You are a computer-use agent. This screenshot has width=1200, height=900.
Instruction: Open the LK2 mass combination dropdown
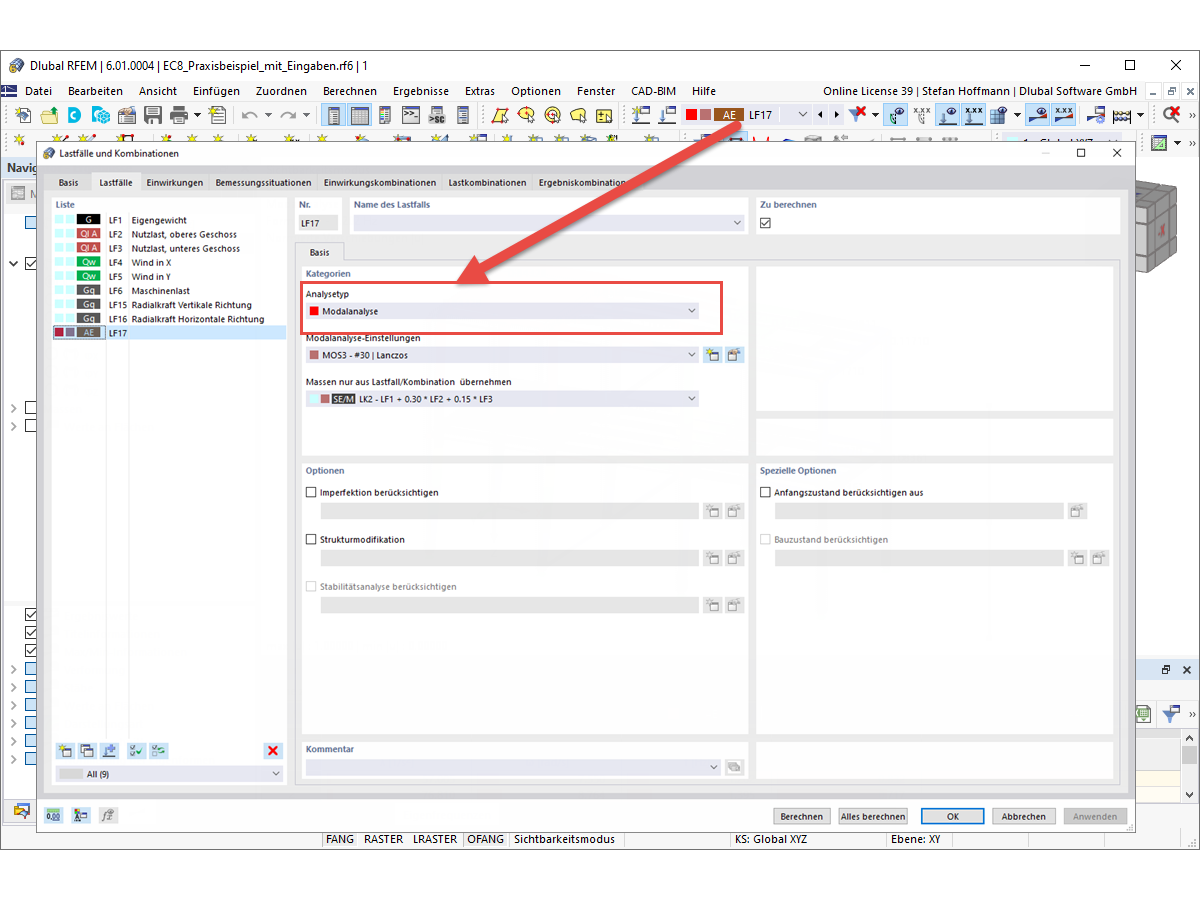click(x=691, y=398)
